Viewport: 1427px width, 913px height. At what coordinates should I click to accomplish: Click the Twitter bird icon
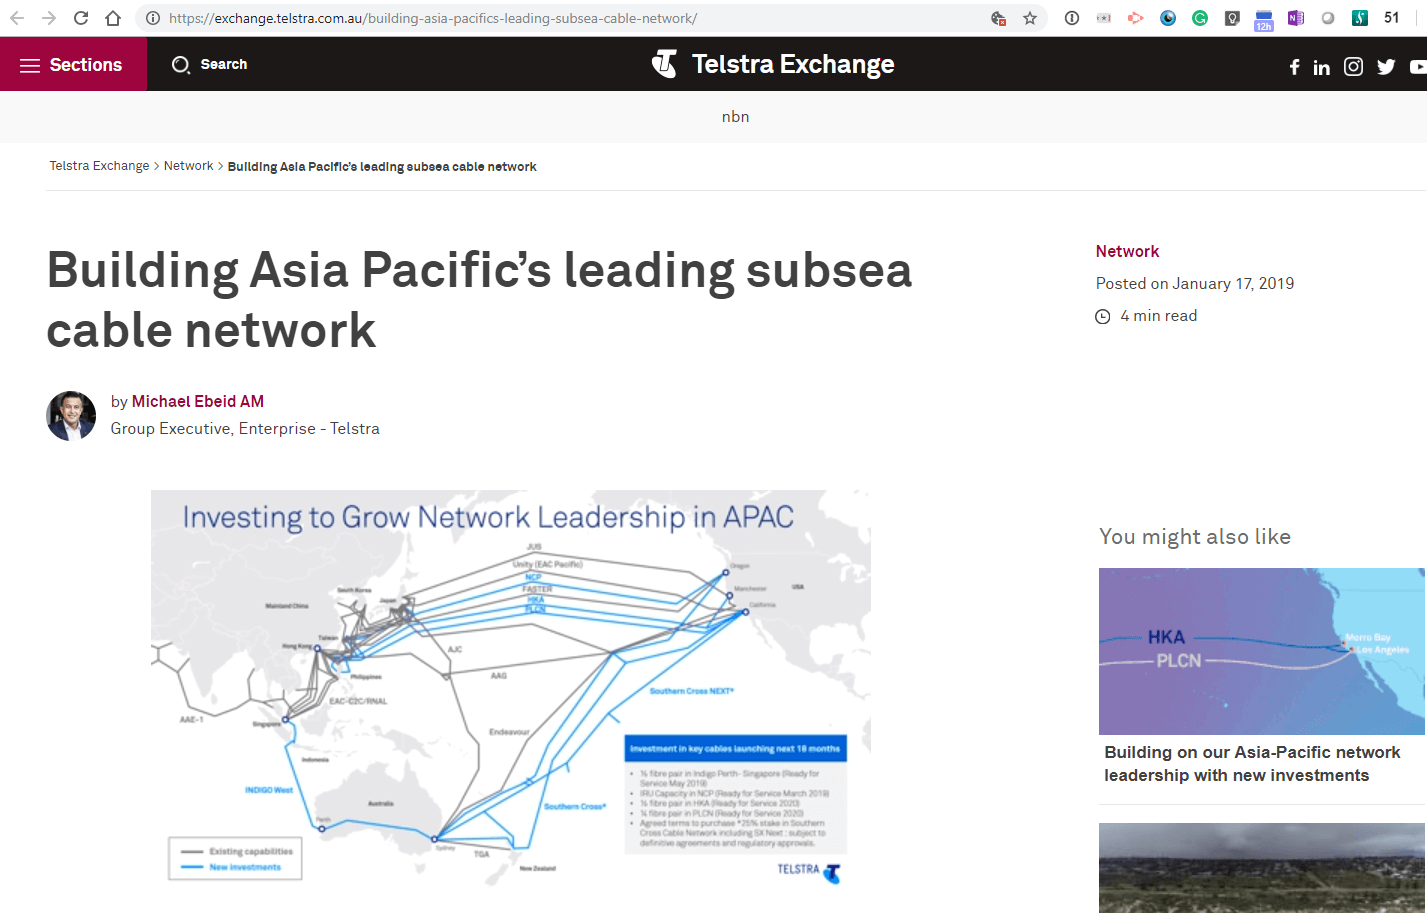(x=1385, y=67)
